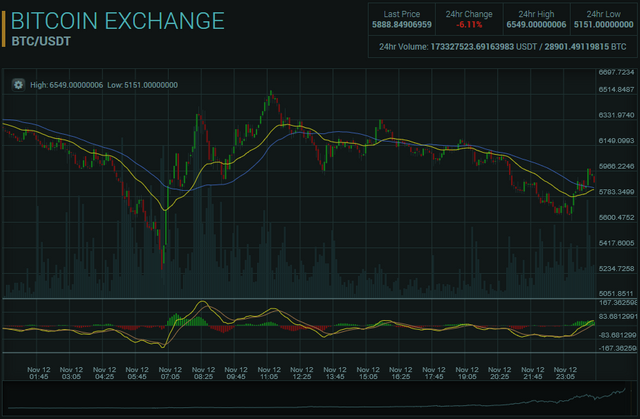The width and height of the screenshot is (640, 419).
Task: Click time axis label Nov 12 03:05
Action: click(71, 373)
